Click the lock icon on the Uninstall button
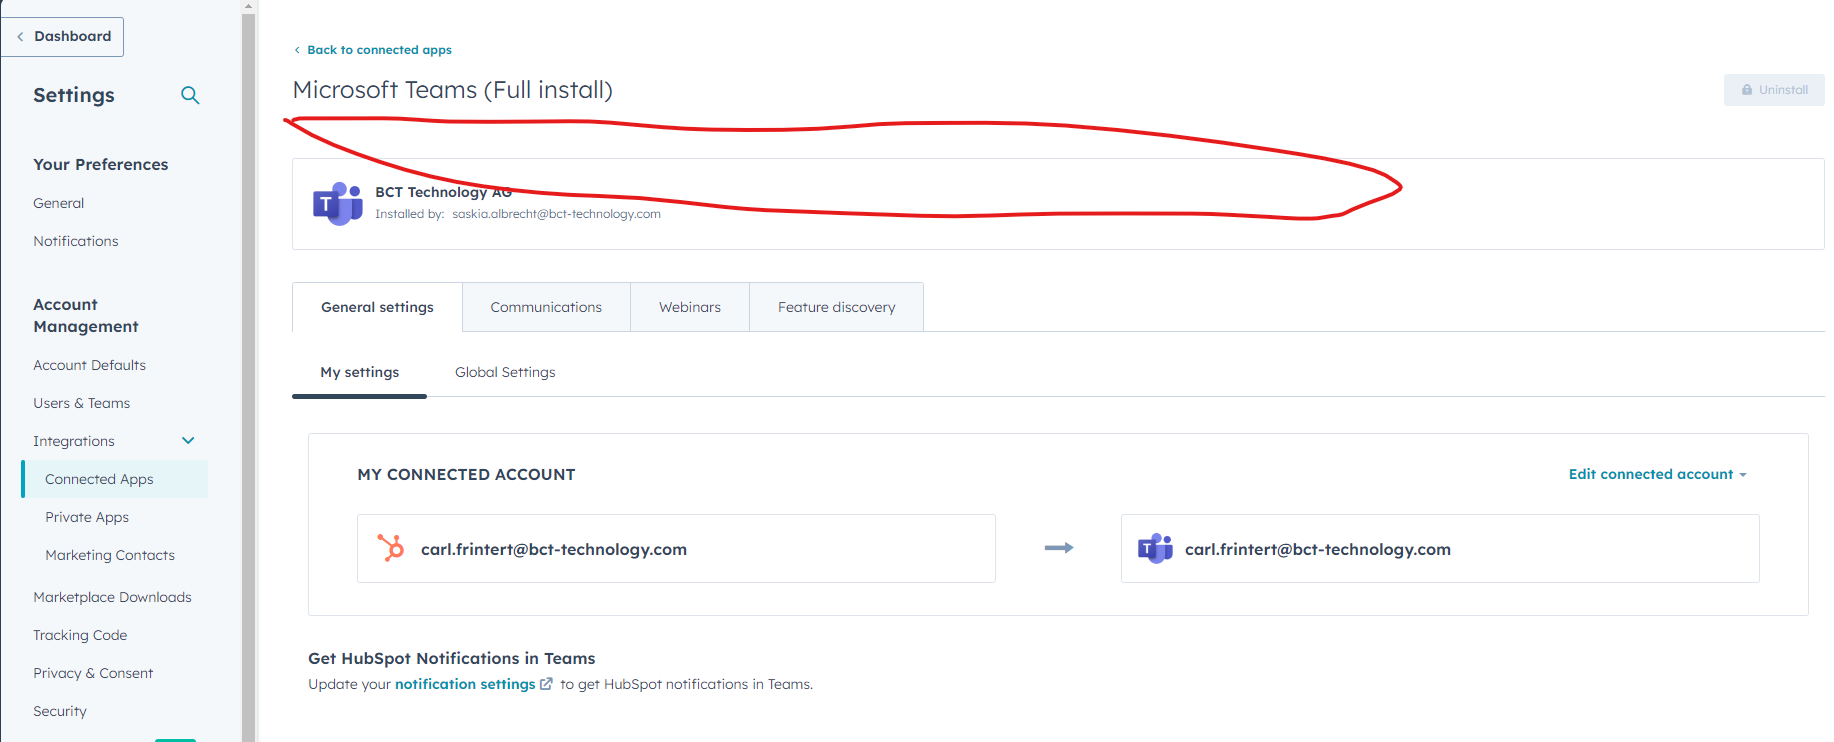The width and height of the screenshot is (1834, 742). tap(1747, 90)
